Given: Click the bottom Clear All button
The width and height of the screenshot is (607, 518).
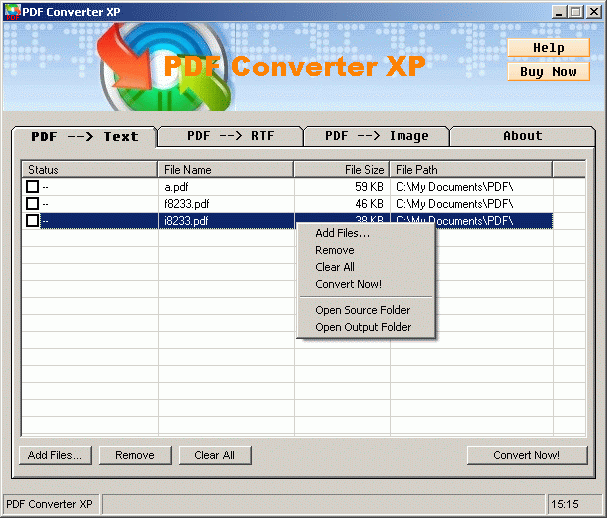Looking at the screenshot, I should 214,455.
